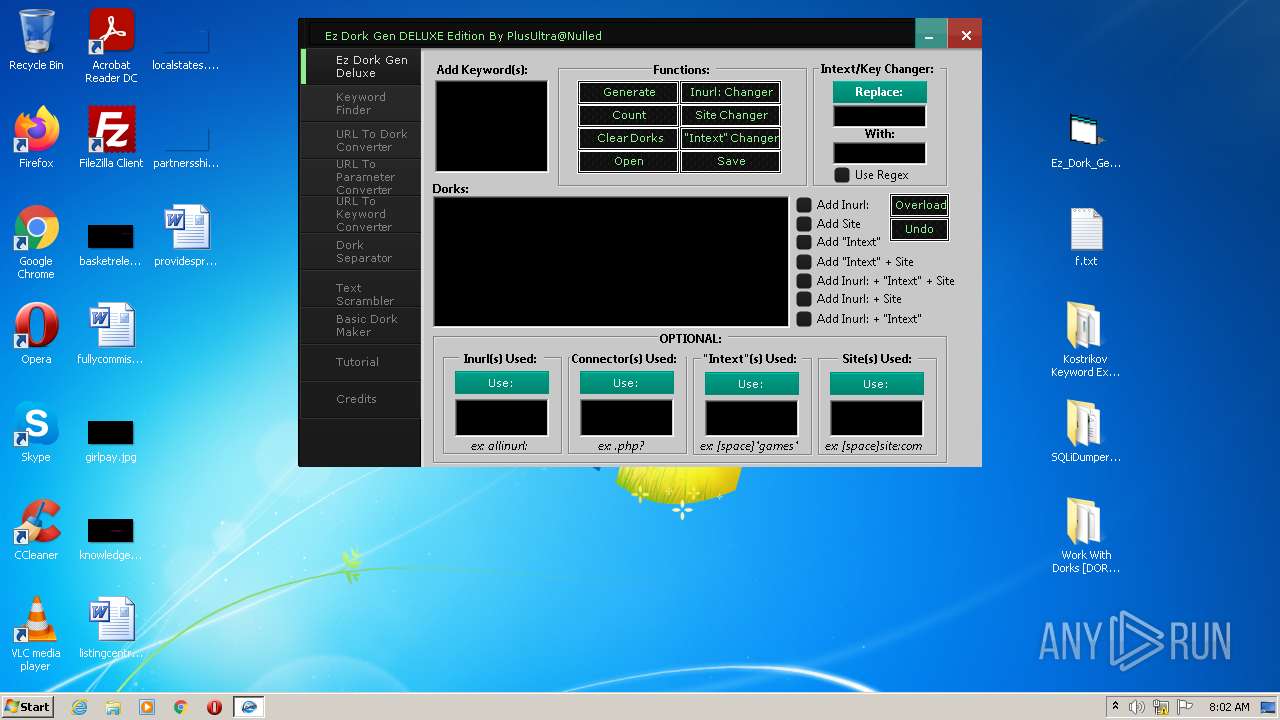Open Work With Dorks folder
Image resolution: width=1280 pixels, height=720 pixels.
pos(1086,536)
